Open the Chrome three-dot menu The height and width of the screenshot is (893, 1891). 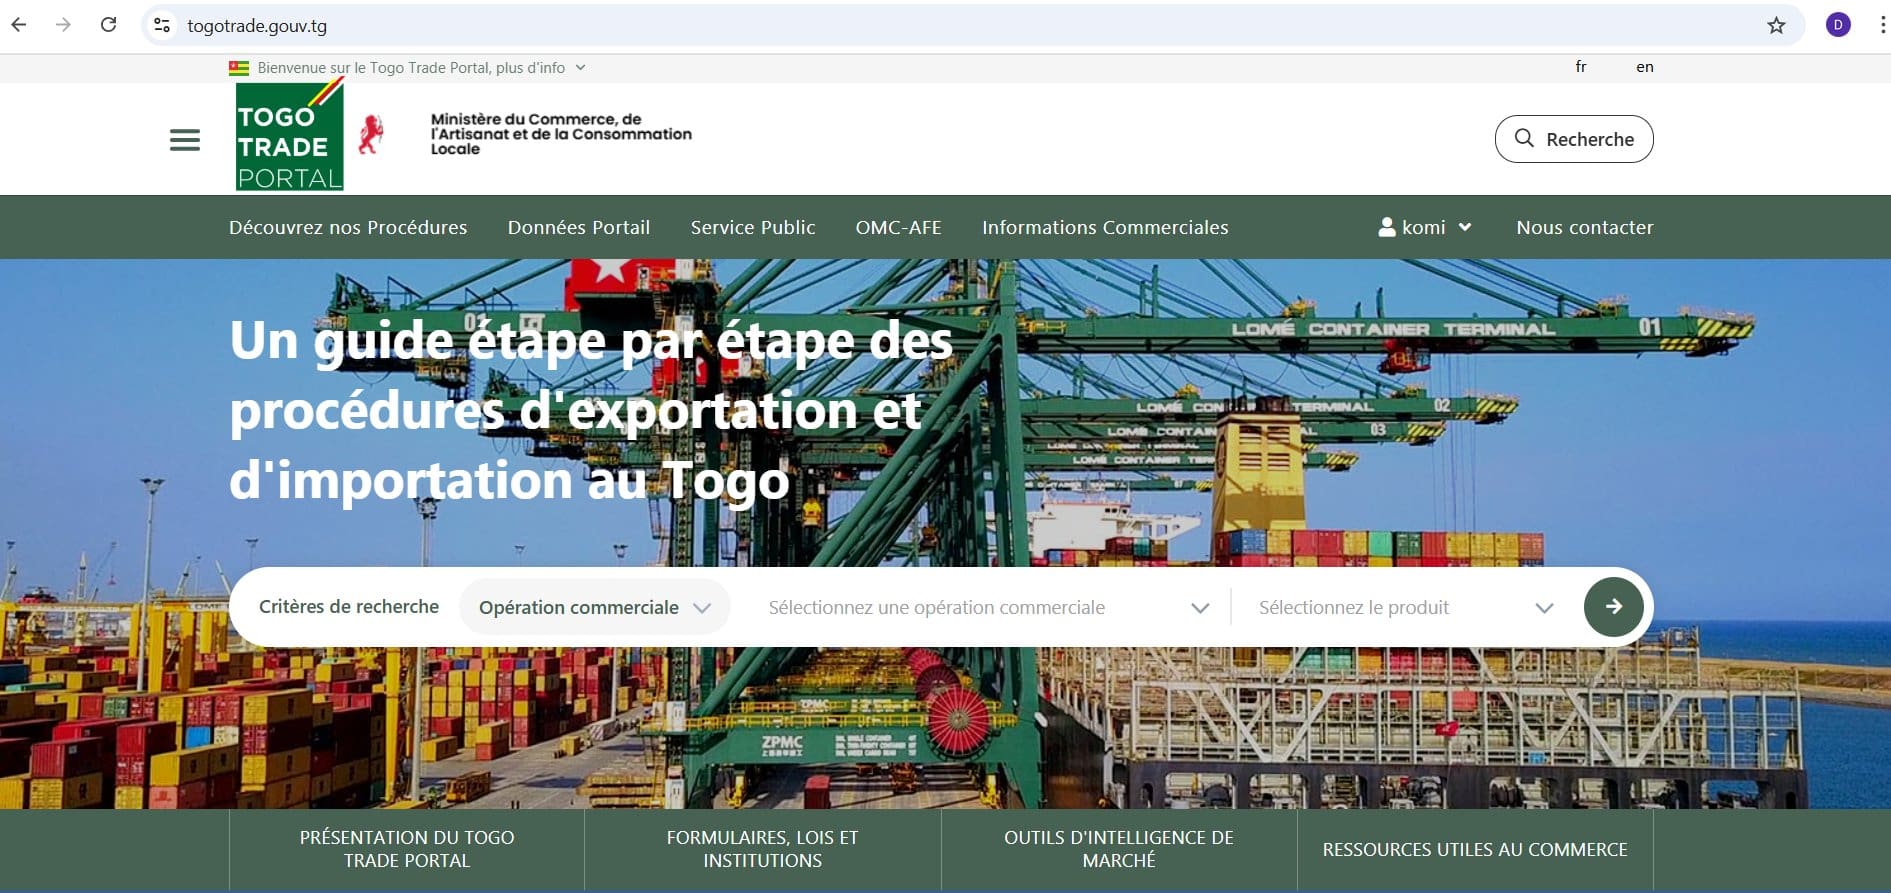click(x=1882, y=25)
